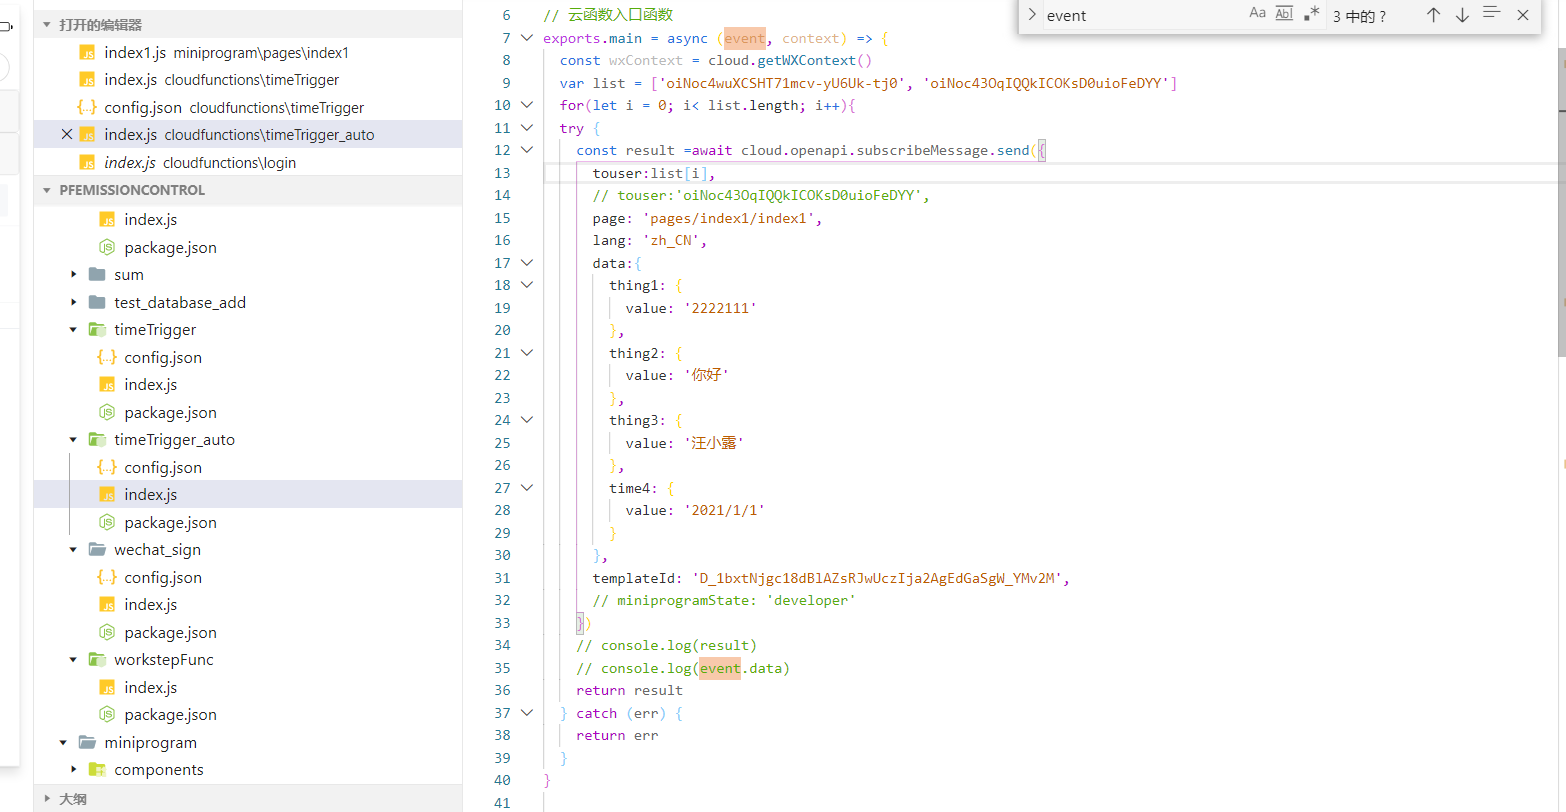Screen dimensions: 1566x812
Task: Fold the time4 object at line 27
Action: tap(527, 488)
